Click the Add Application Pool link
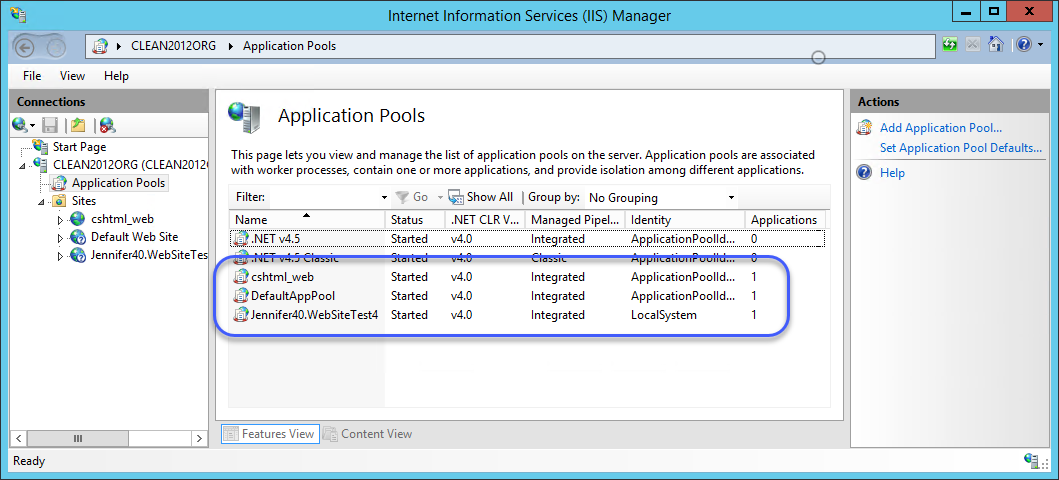The width and height of the screenshot is (1059, 480). point(940,128)
